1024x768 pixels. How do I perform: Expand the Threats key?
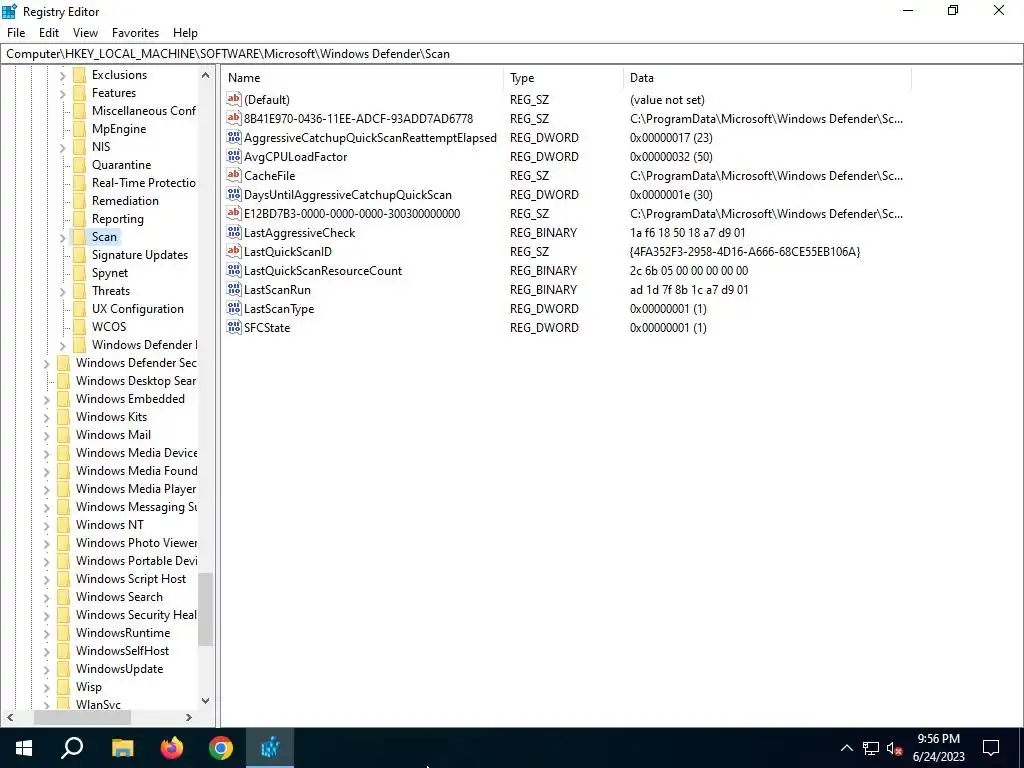[x=63, y=292]
